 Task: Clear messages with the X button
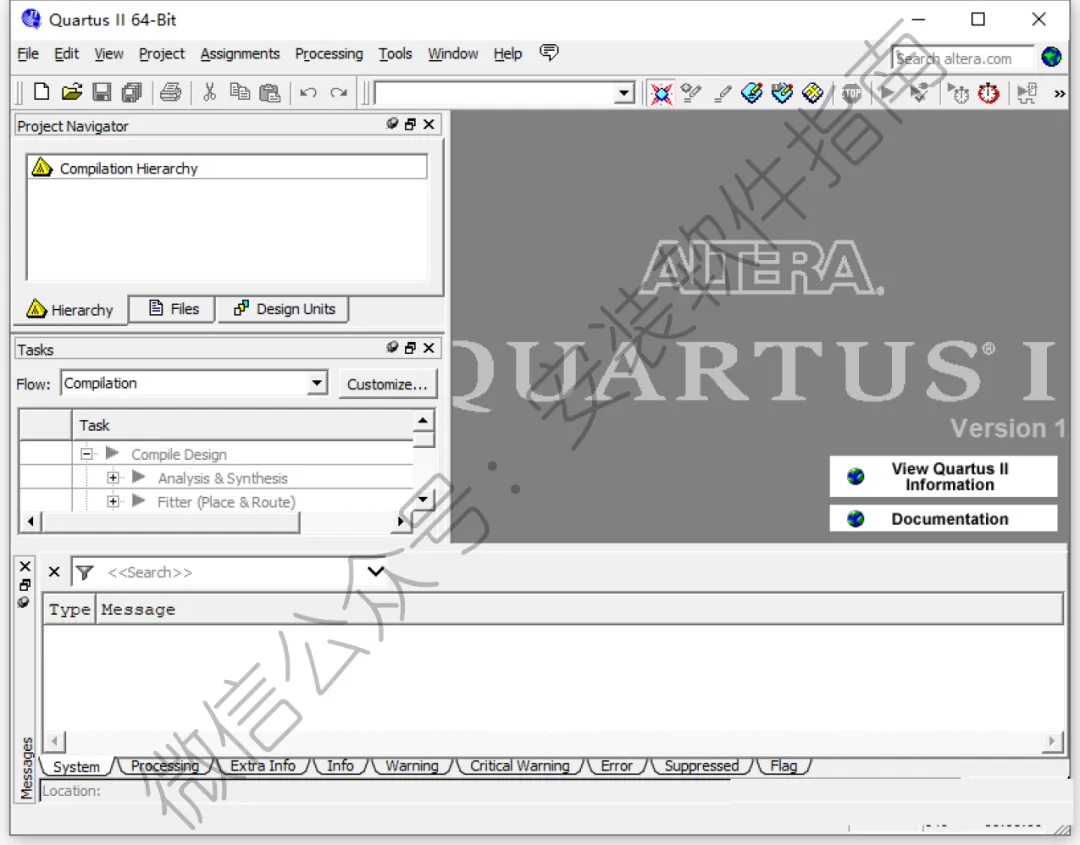[54, 572]
